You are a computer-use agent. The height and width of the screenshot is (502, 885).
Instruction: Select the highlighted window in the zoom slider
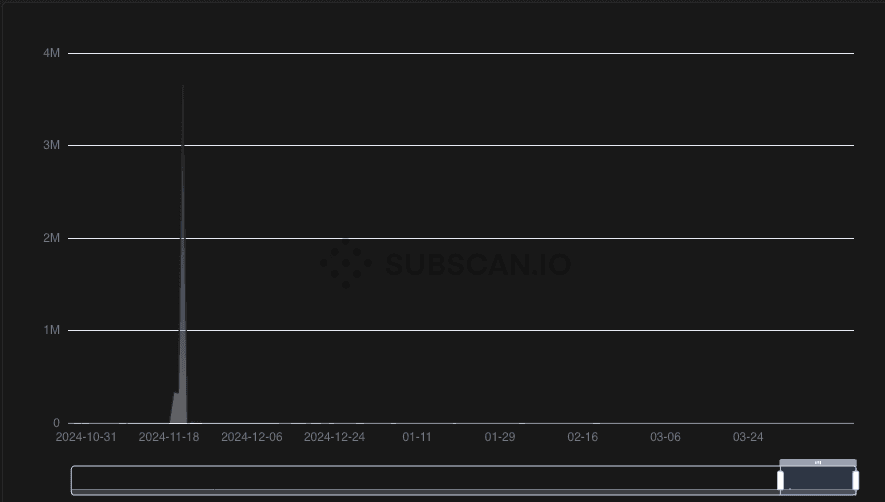click(x=818, y=480)
